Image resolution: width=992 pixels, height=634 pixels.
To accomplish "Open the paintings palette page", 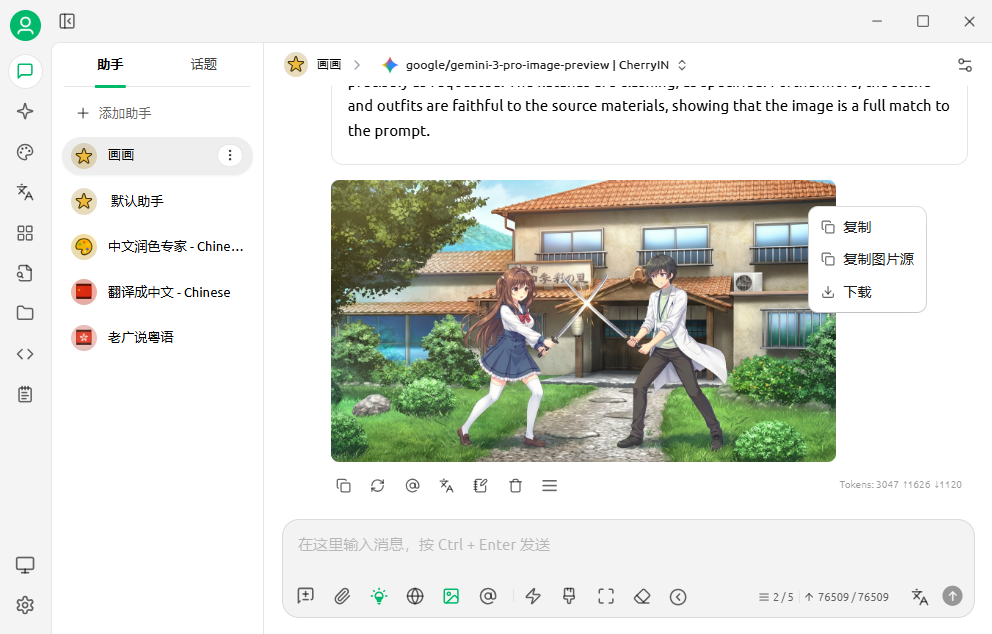I will click(25, 152).
